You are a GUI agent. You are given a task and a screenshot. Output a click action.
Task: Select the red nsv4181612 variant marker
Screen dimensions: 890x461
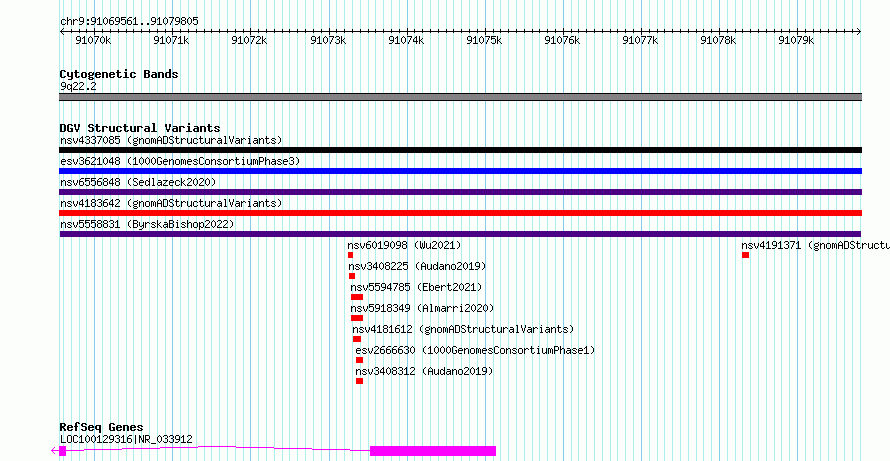[356, 339]
